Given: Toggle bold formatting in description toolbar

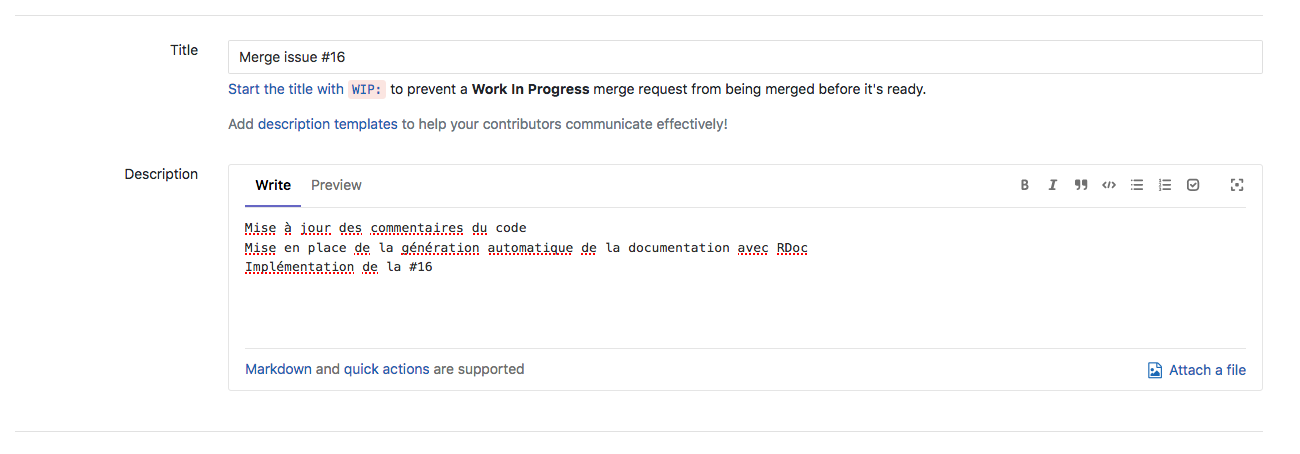Looking at the screenshot, I should [x=1025, y=185].
